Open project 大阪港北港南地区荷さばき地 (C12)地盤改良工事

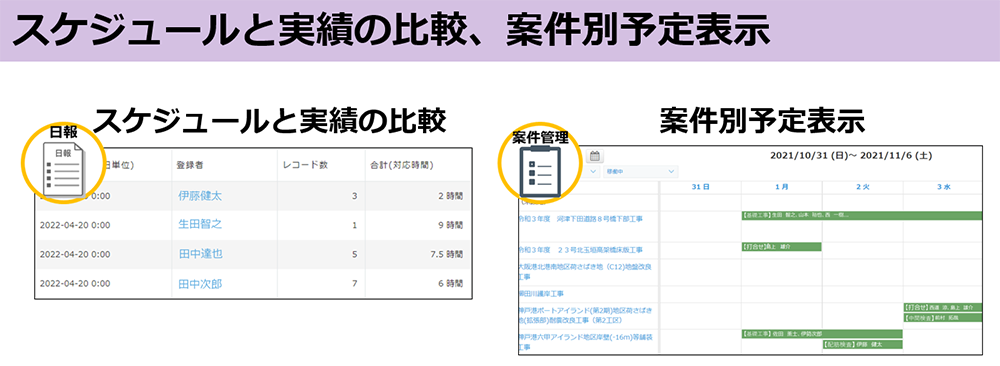pyautogui.click(x=585, y=272)
